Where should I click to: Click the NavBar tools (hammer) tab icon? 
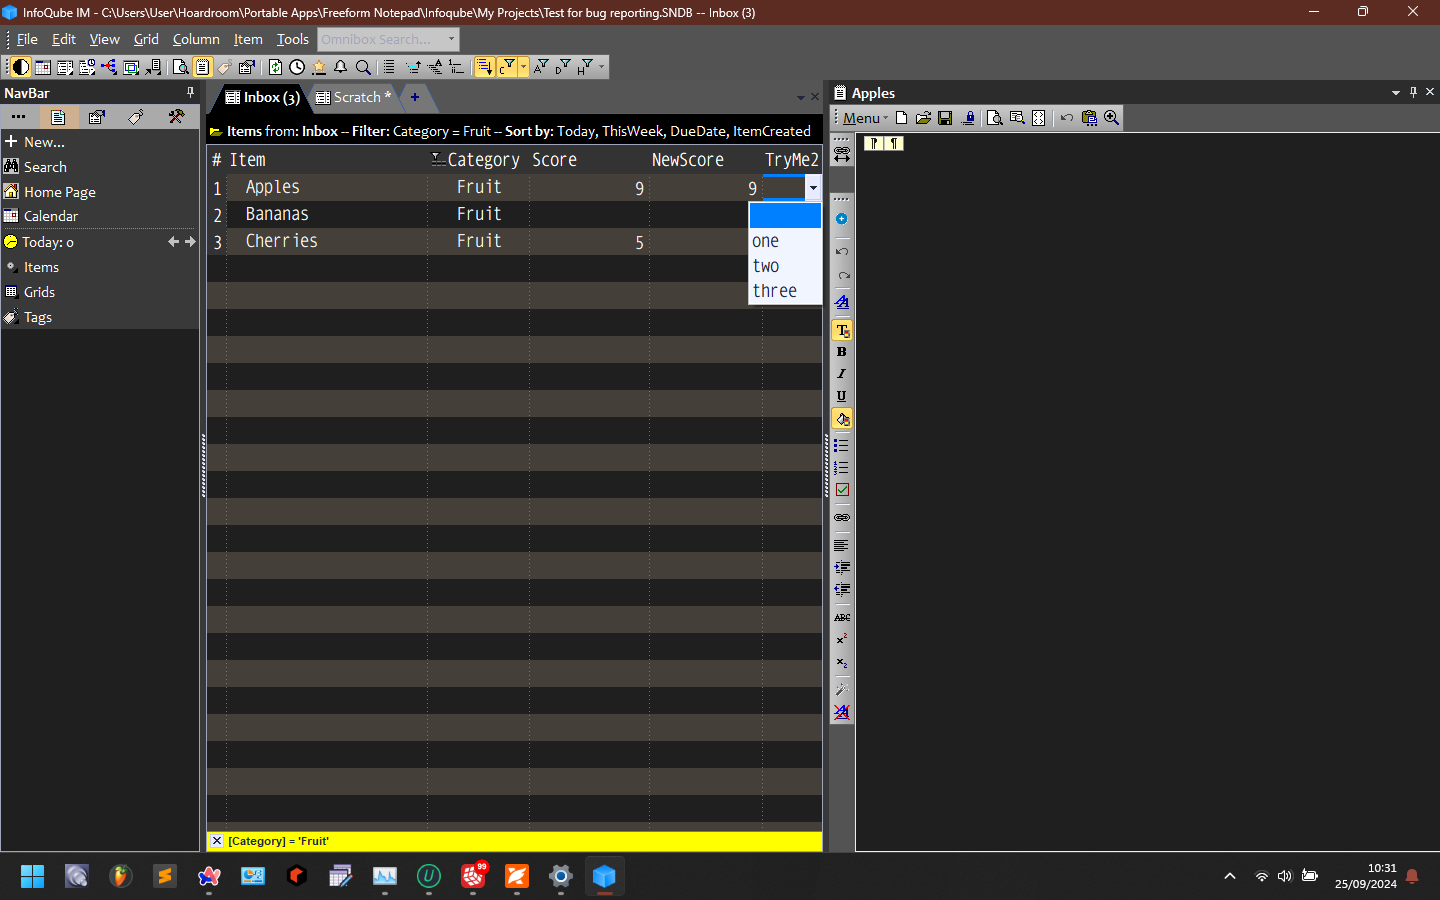tap(177, 117)
